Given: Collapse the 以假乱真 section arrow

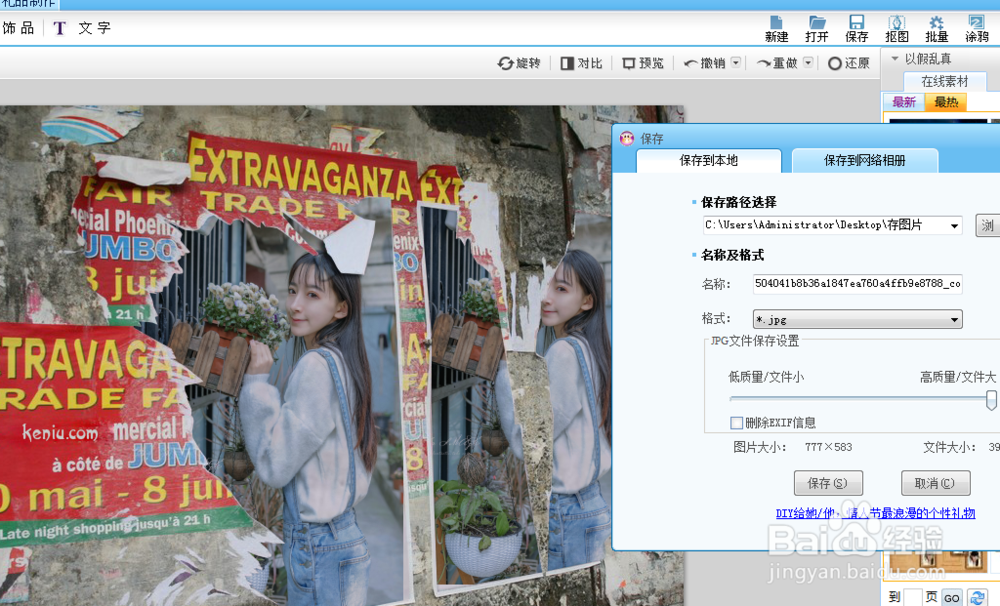Looking at the screenshot, I should 895,59.
